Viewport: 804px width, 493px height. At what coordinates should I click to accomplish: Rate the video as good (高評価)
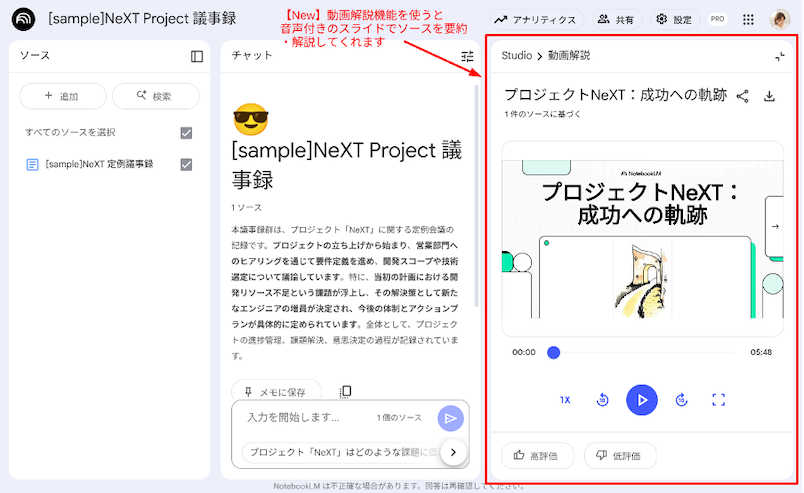[537, 456]
